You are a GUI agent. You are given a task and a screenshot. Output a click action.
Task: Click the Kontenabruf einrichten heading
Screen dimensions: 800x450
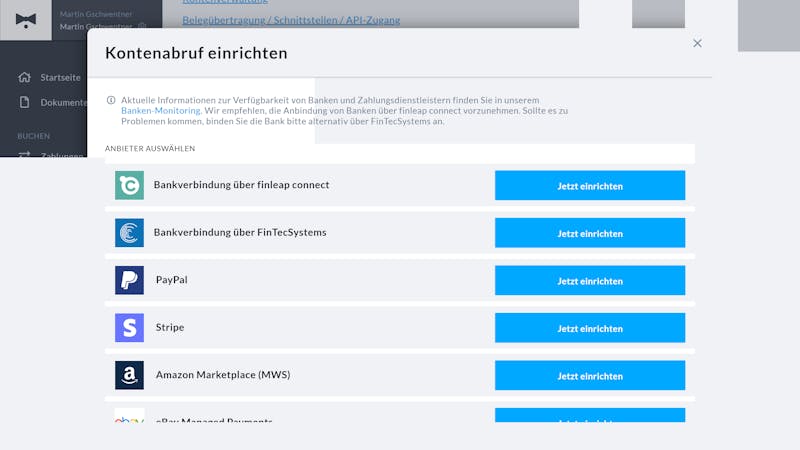pyautogui.click(x=196, y=53)
